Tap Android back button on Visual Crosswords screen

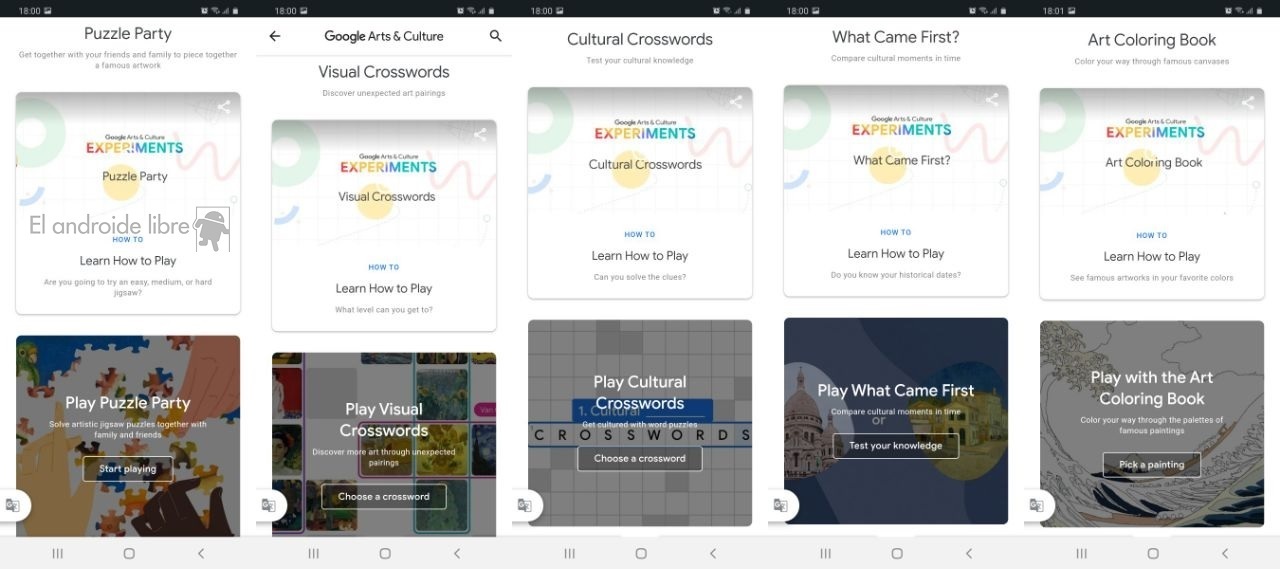pos(457,553)
